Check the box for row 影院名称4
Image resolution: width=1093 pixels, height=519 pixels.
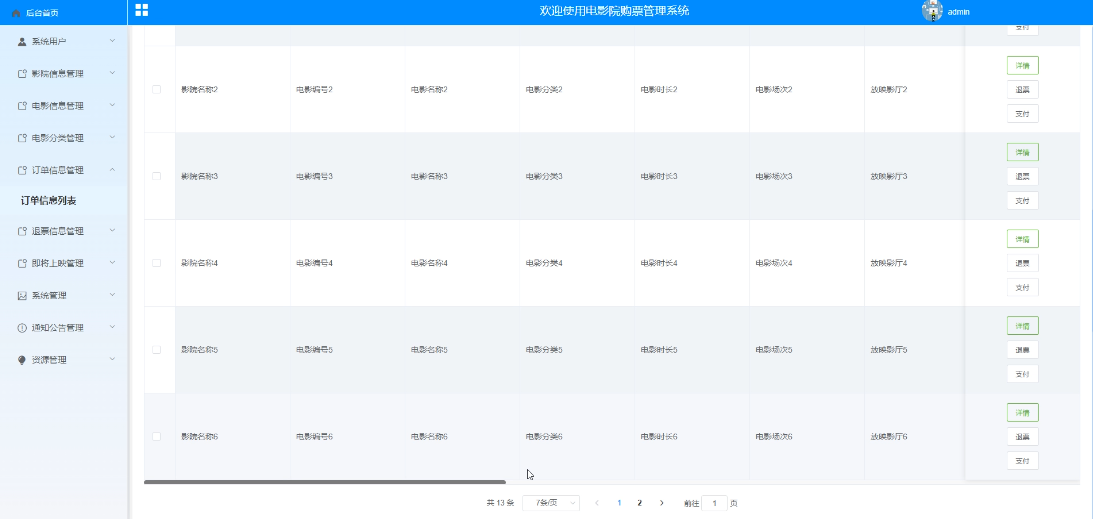point(156,263)
